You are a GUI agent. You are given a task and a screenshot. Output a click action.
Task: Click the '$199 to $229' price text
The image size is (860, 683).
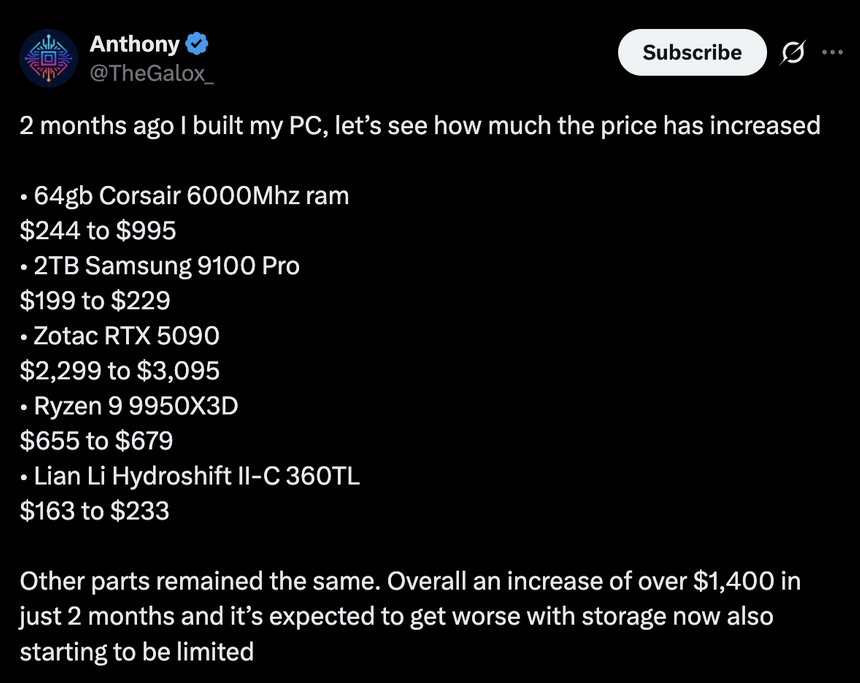[95, 301]
